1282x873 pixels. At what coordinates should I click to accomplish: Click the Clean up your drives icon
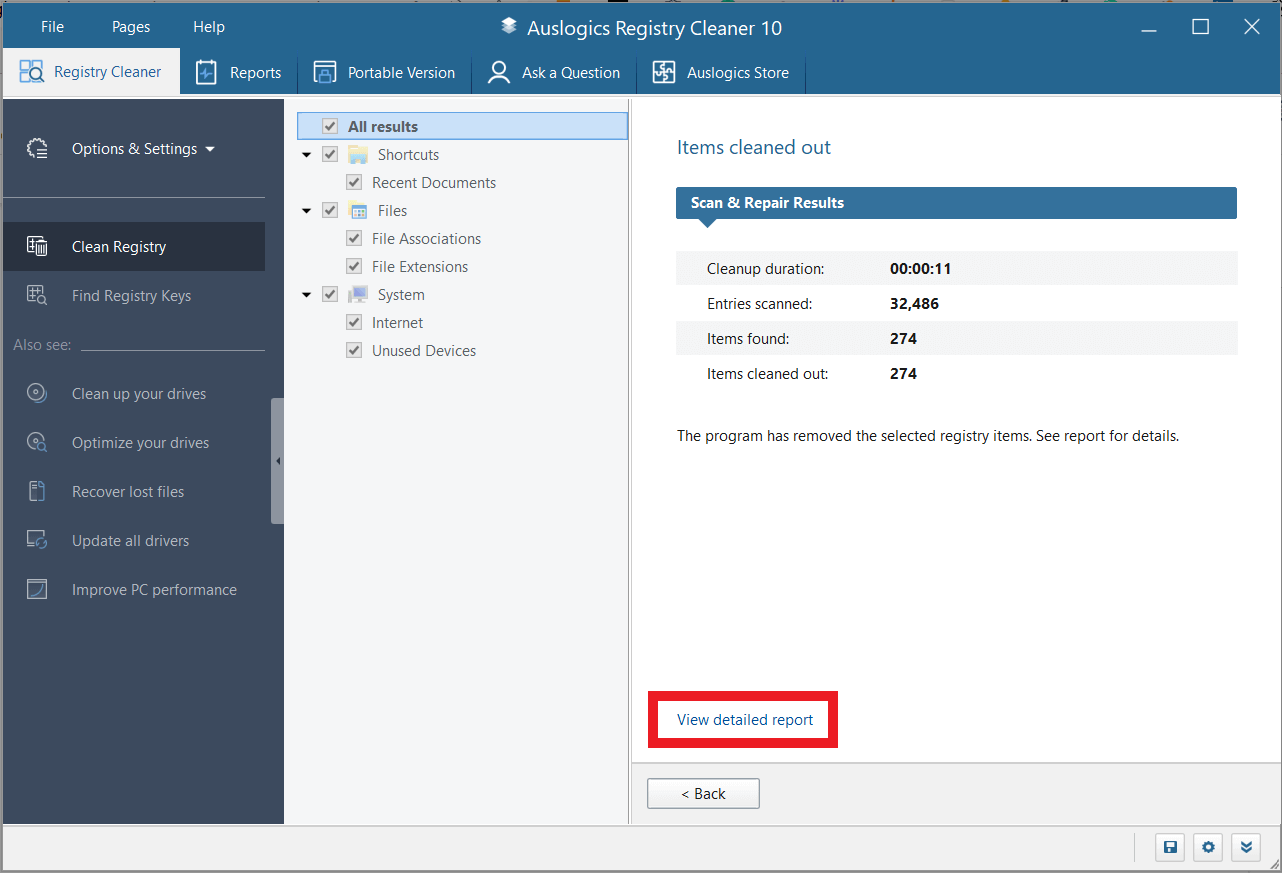(37, 393)
